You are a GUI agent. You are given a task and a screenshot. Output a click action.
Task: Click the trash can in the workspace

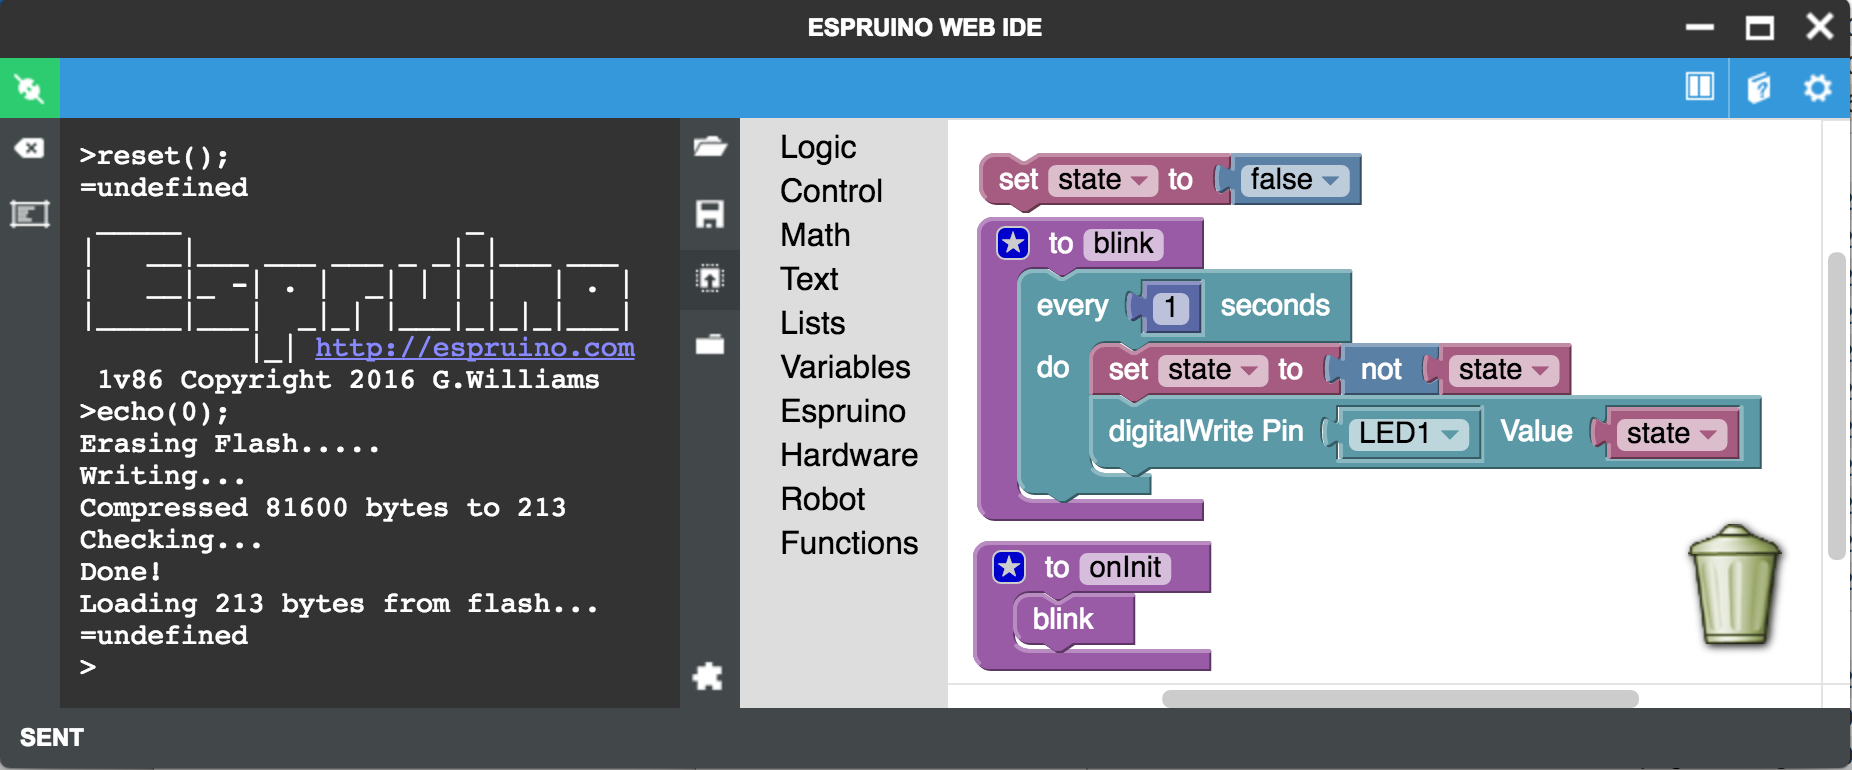1735,584
